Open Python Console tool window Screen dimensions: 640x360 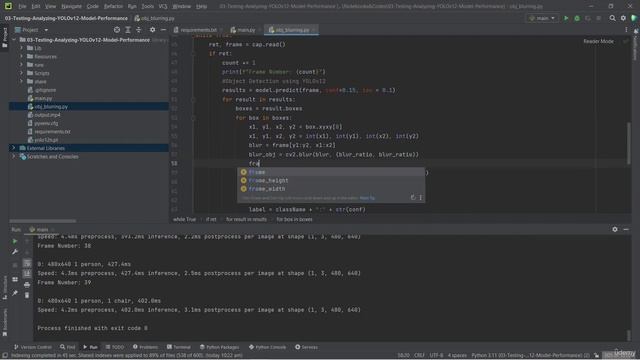pyautogui.click(x=267, y=347)
